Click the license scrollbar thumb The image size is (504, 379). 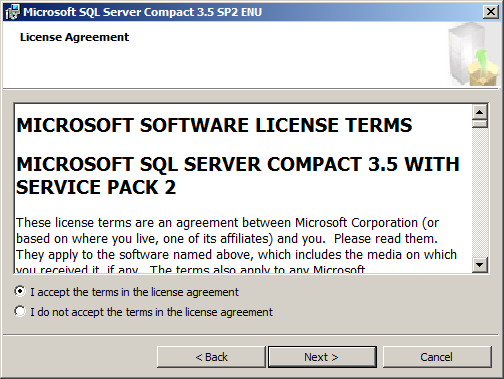[x=480, y=124]
